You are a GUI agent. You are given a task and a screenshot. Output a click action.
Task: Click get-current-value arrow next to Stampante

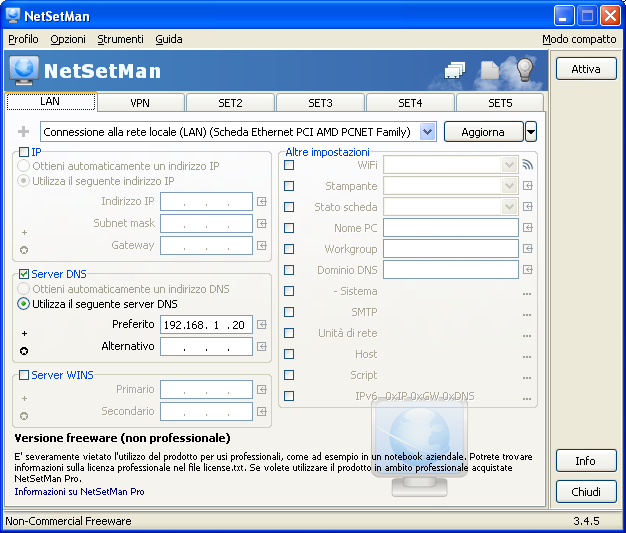[x=528, y=186]
